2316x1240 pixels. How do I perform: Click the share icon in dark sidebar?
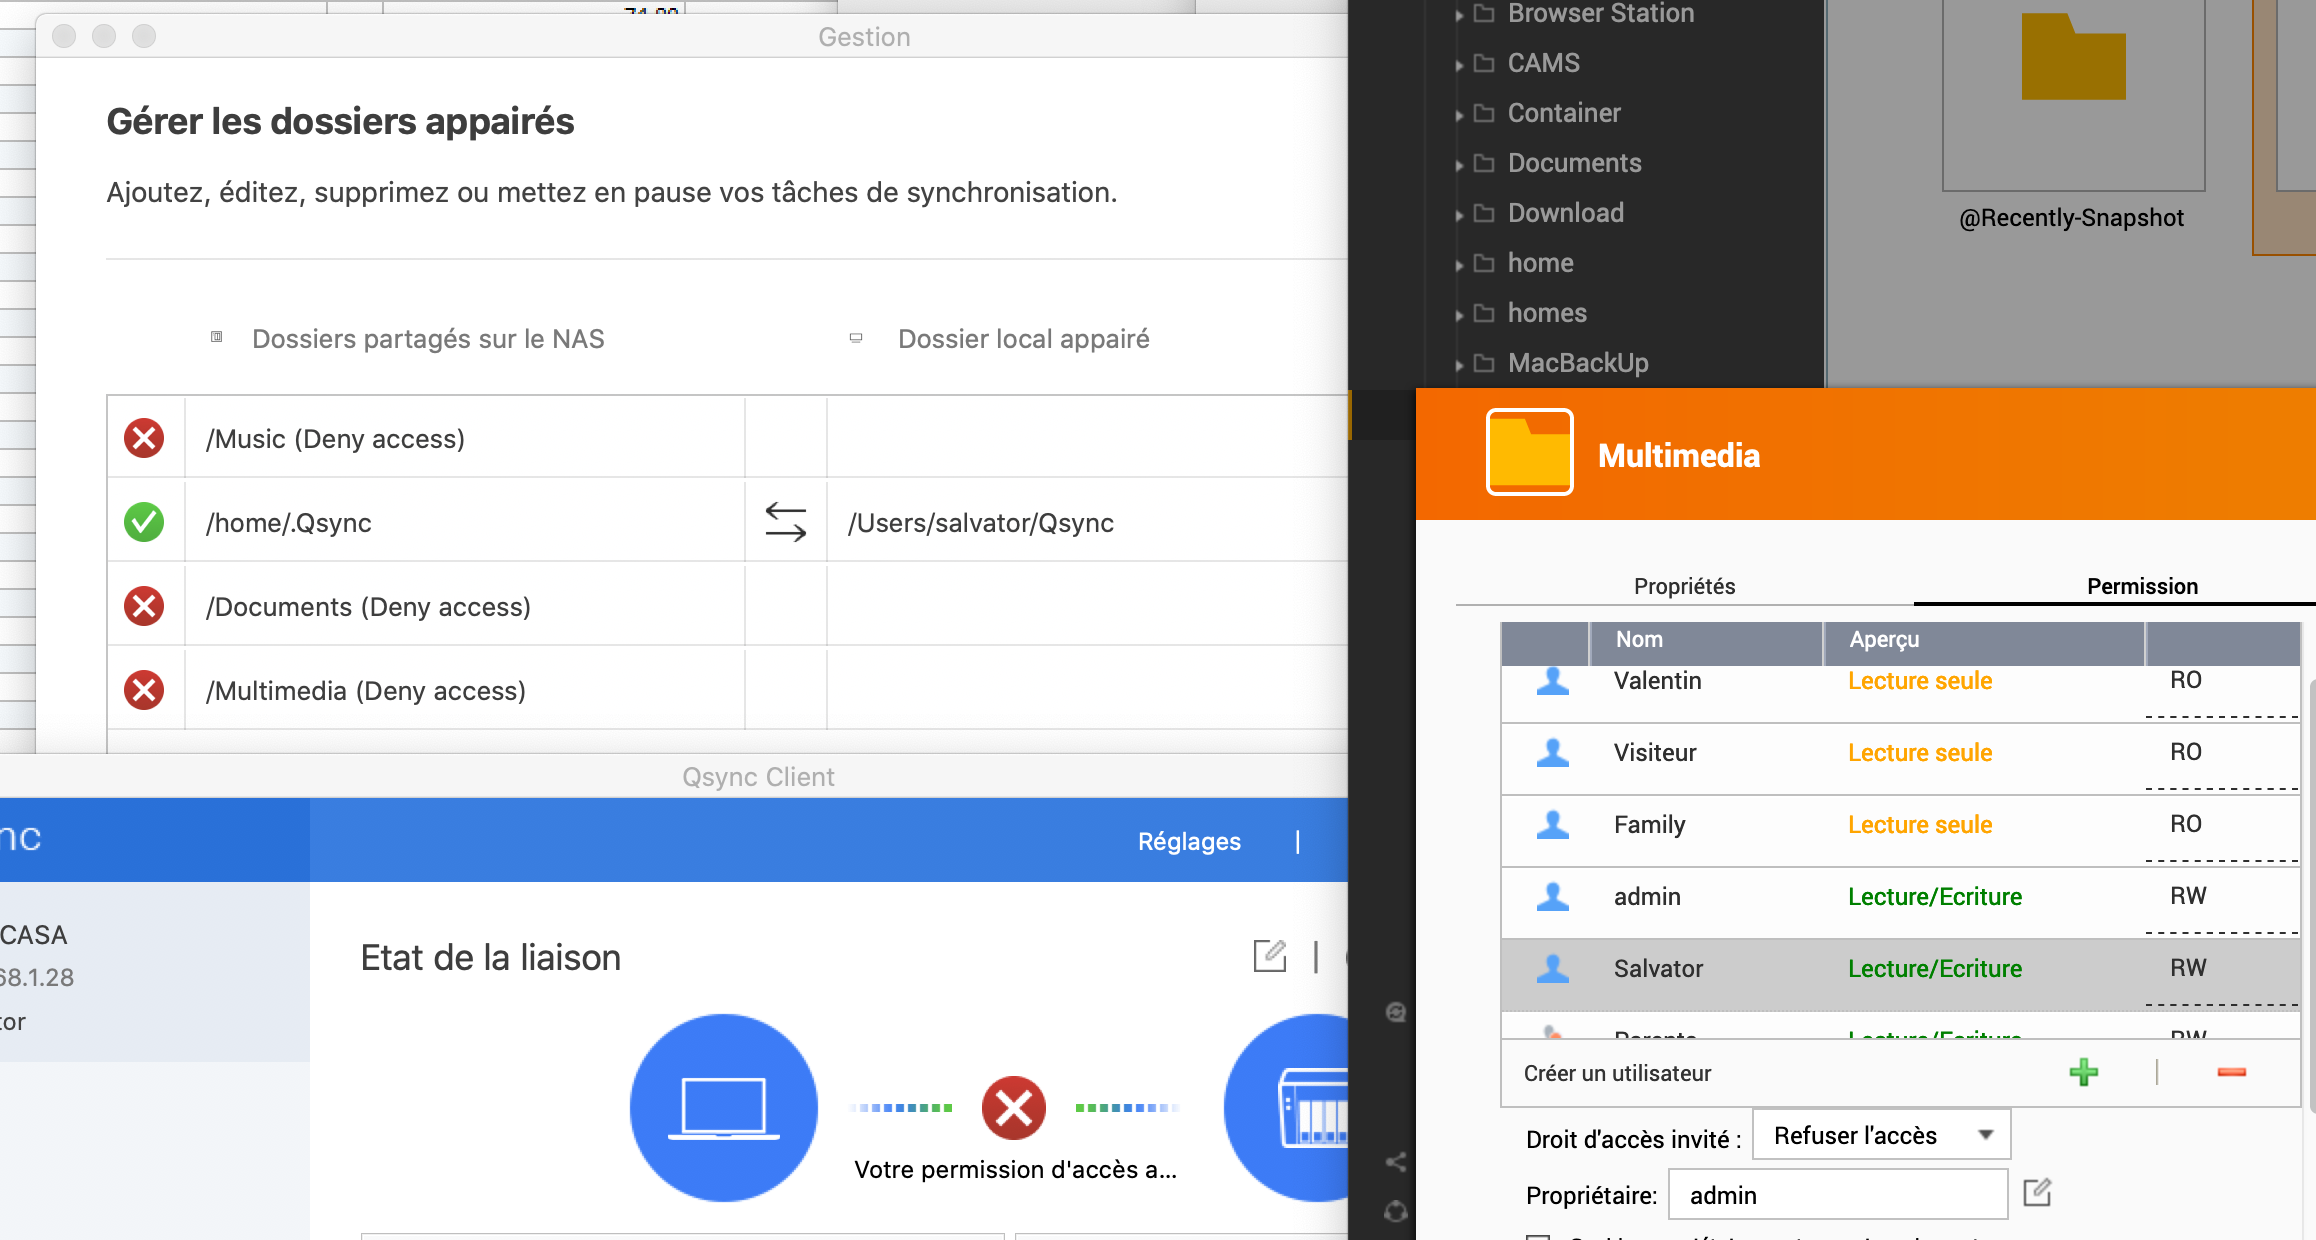(1396, 1162)
